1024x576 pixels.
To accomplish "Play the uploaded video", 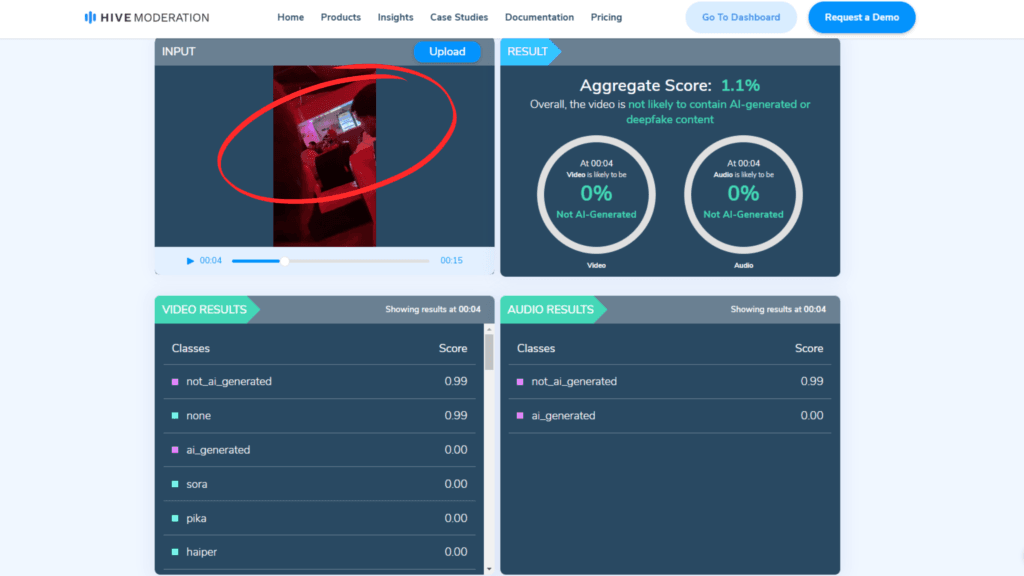I will click(x=190, y=261).
